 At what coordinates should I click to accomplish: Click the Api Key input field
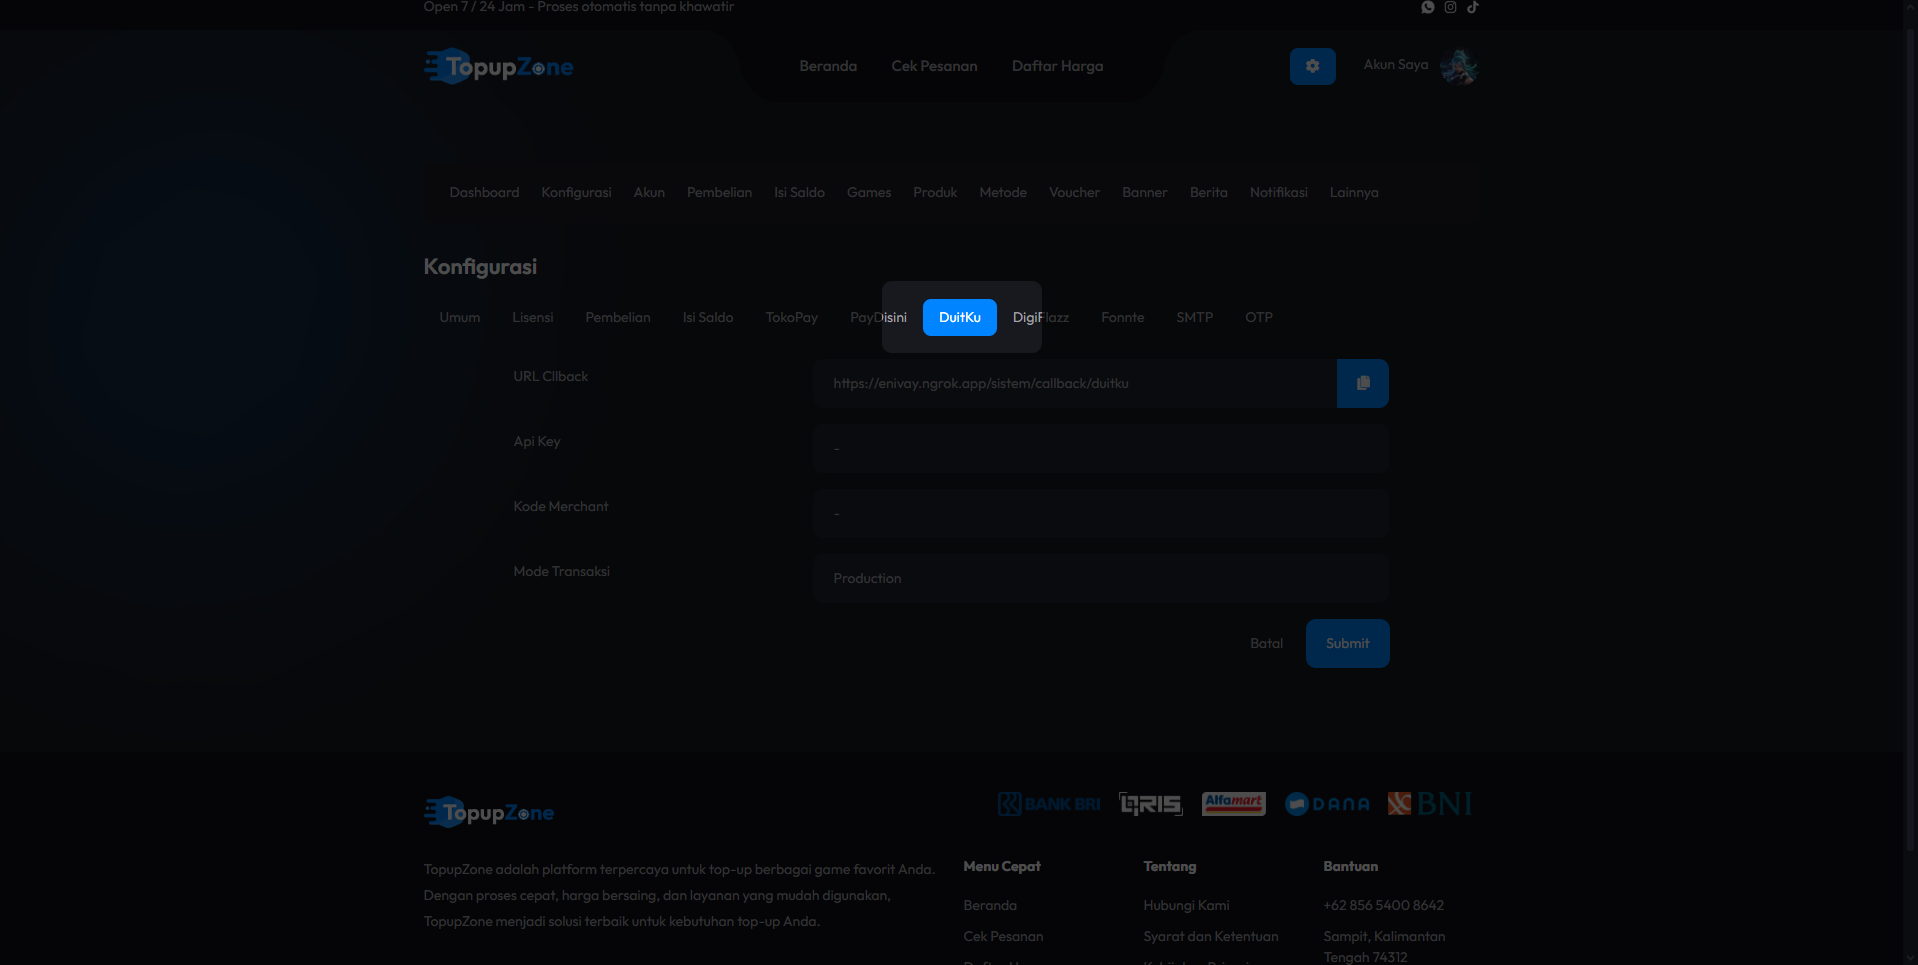point(1101,448)
